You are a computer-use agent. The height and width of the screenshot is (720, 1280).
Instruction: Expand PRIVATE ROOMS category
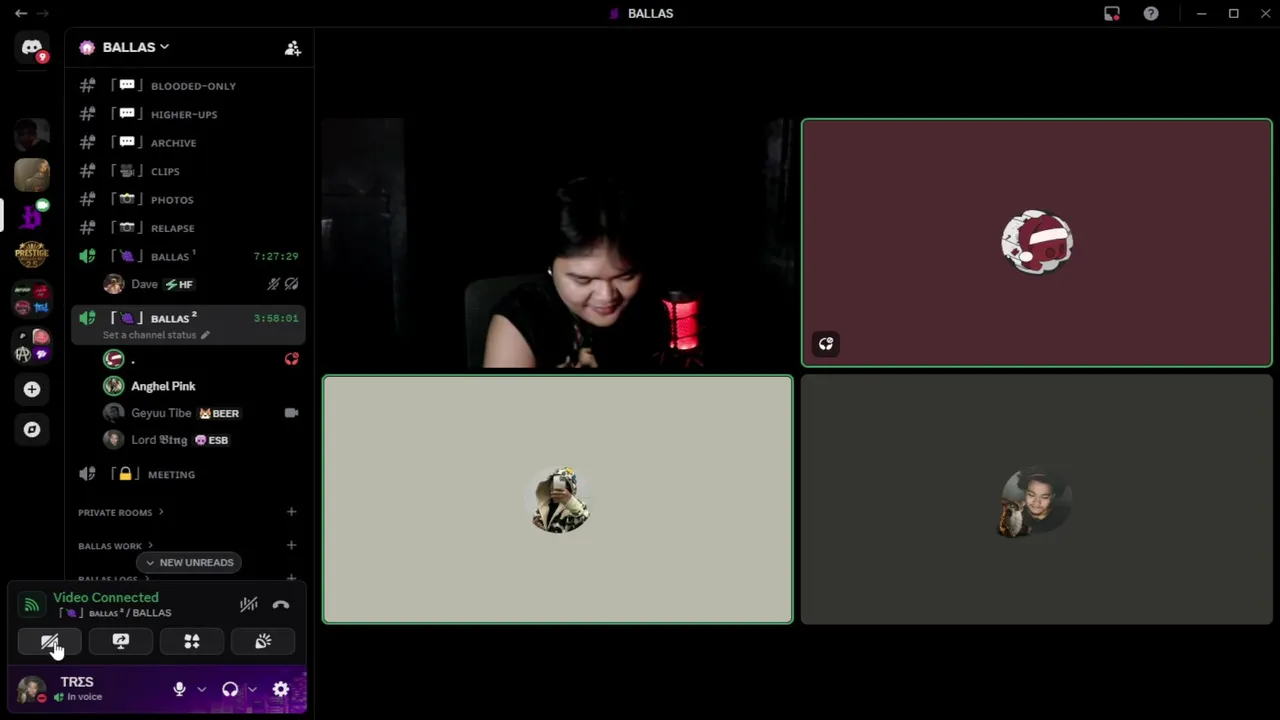coord(121,512)
